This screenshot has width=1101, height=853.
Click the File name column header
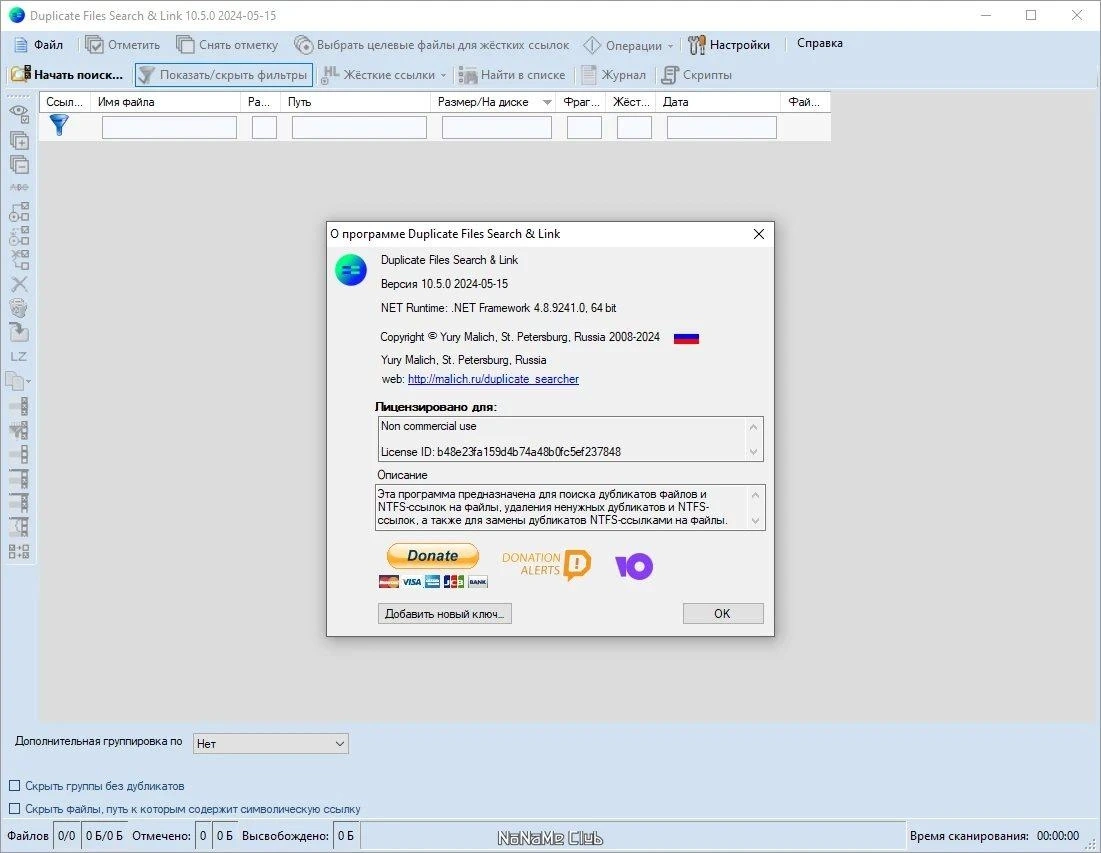(166, 102)
